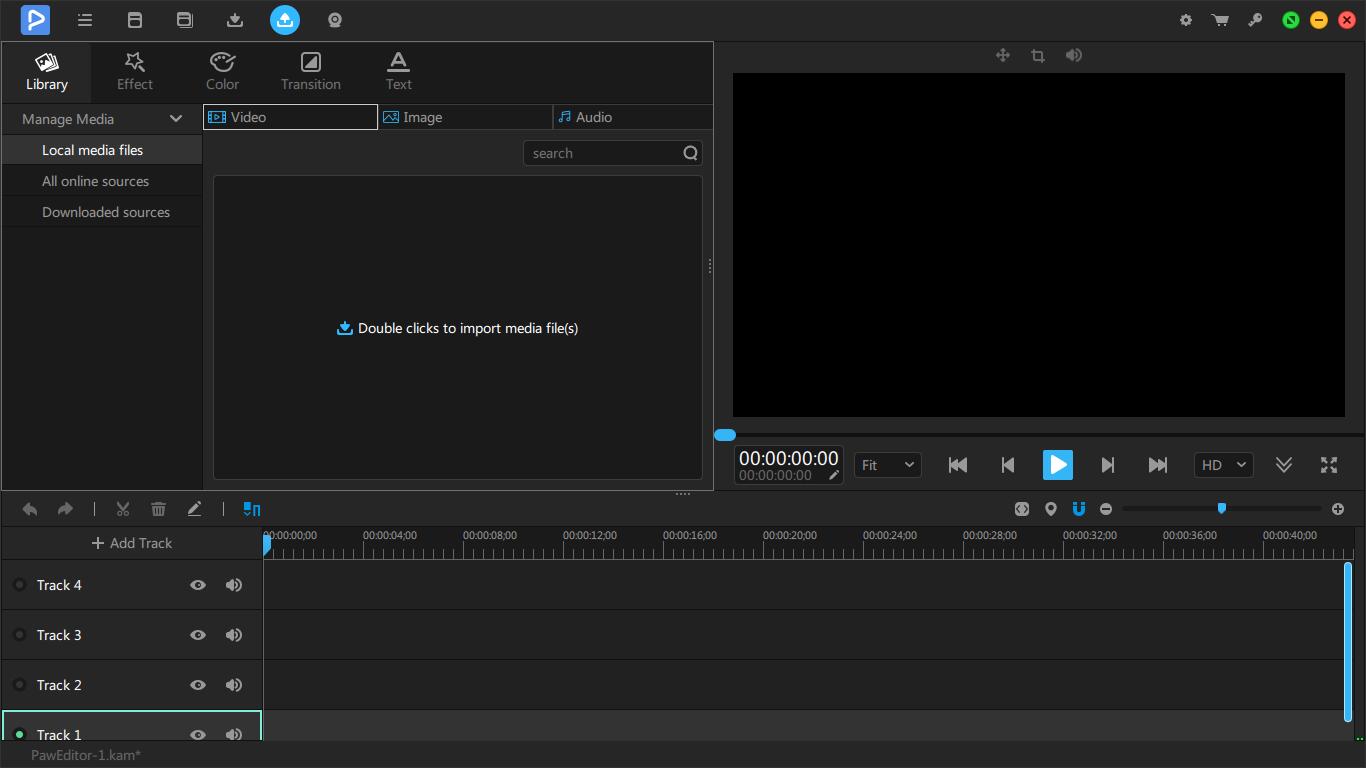Toggle the magnet snap button
1366x768 pixels.
[1078, 509]
